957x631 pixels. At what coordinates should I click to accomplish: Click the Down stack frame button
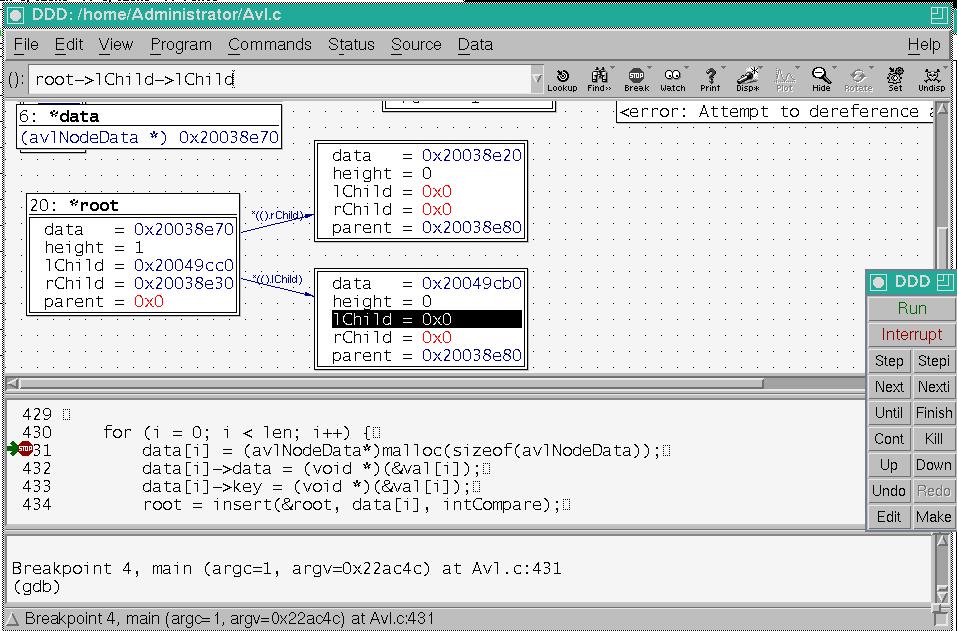click(934, 465)
